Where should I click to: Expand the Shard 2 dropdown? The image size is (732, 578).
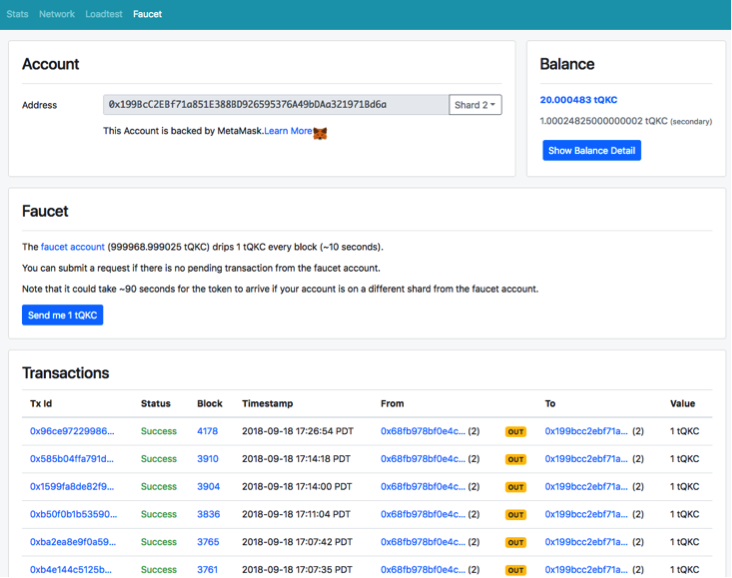[475, 105]
